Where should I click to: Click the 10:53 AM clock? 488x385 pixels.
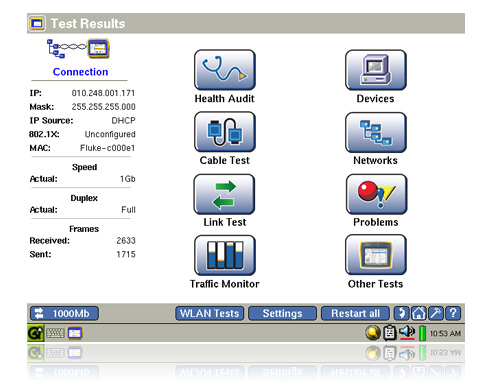(x=445, y=333)
